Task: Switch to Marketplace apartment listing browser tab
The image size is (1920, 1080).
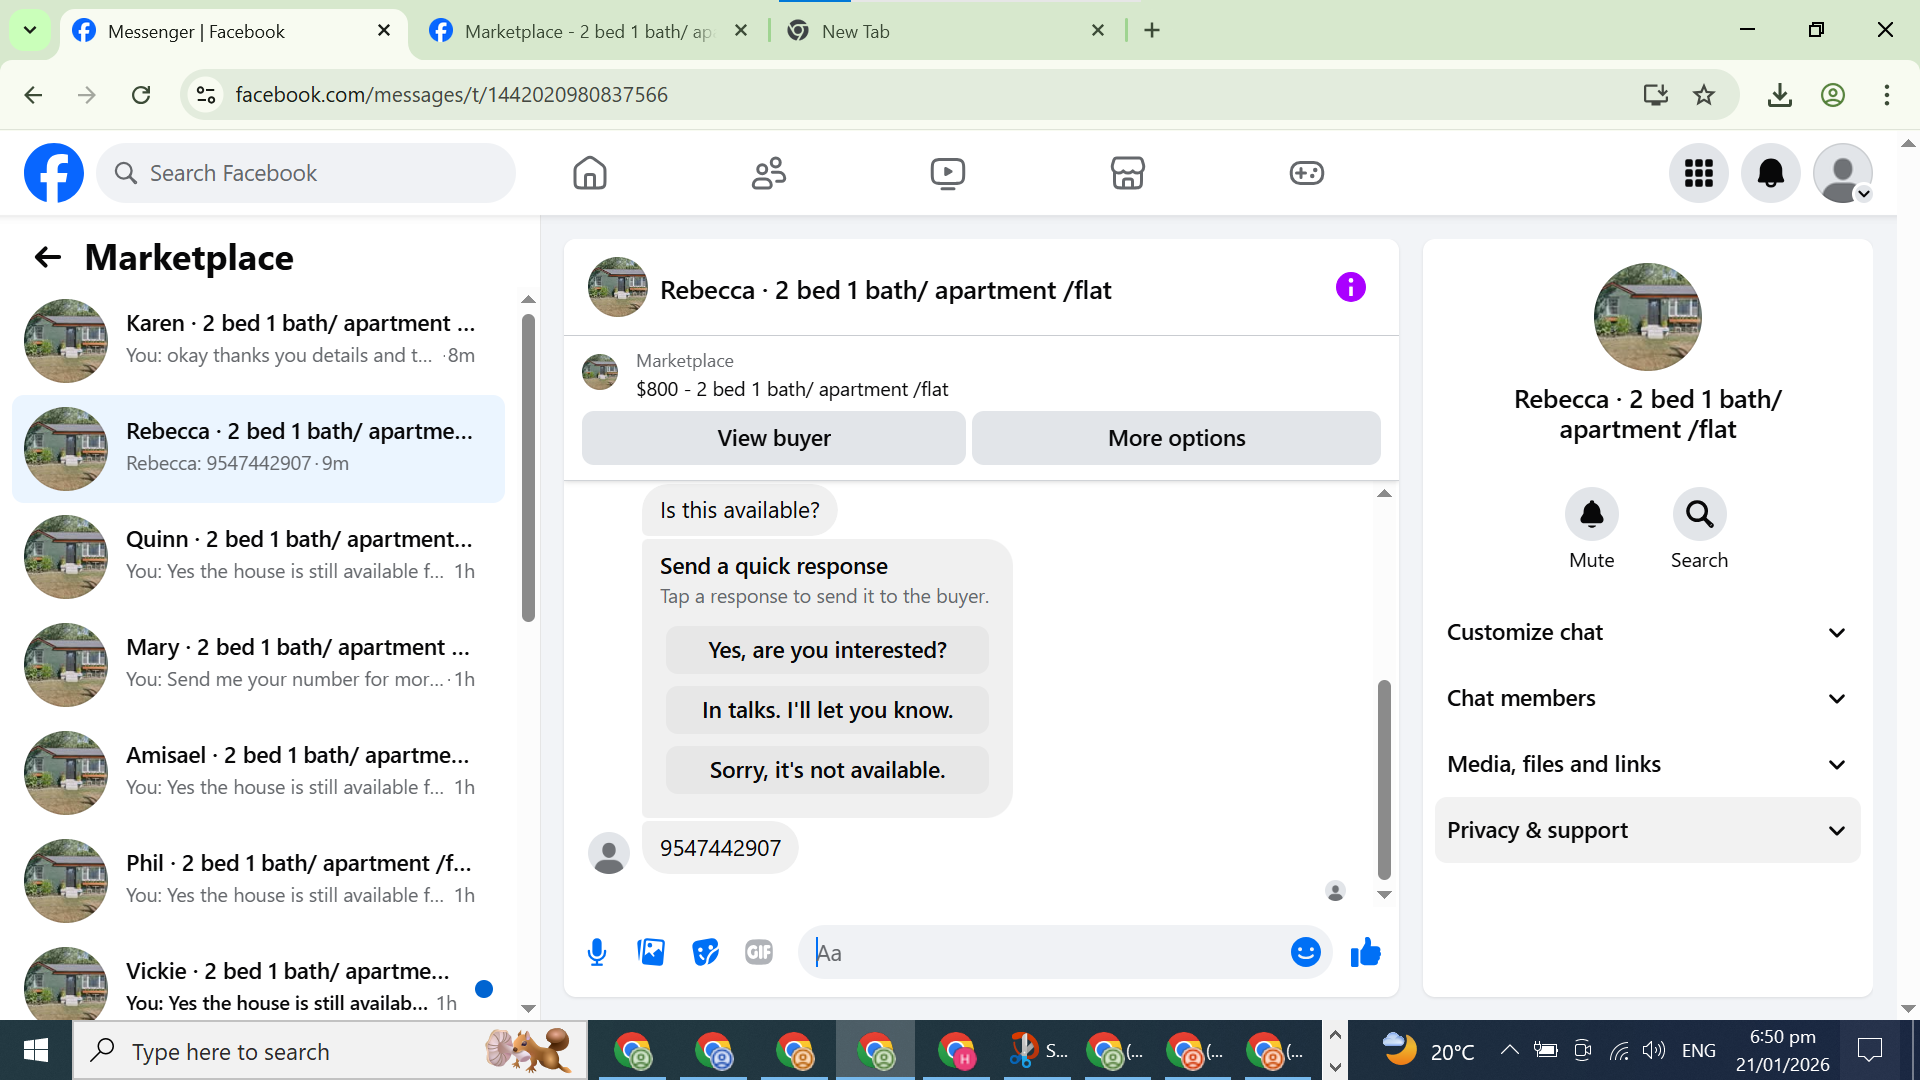Action: (x=590, y=31)
